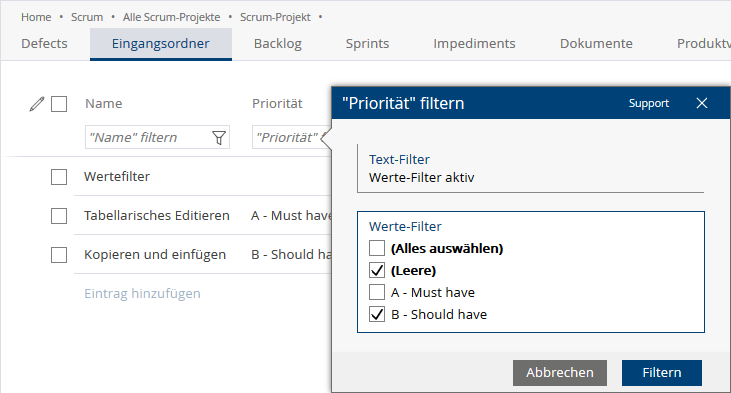Click the funnel icon in Name filter
The width and height of the screenshot is (731, 393).
coord(219,138)
